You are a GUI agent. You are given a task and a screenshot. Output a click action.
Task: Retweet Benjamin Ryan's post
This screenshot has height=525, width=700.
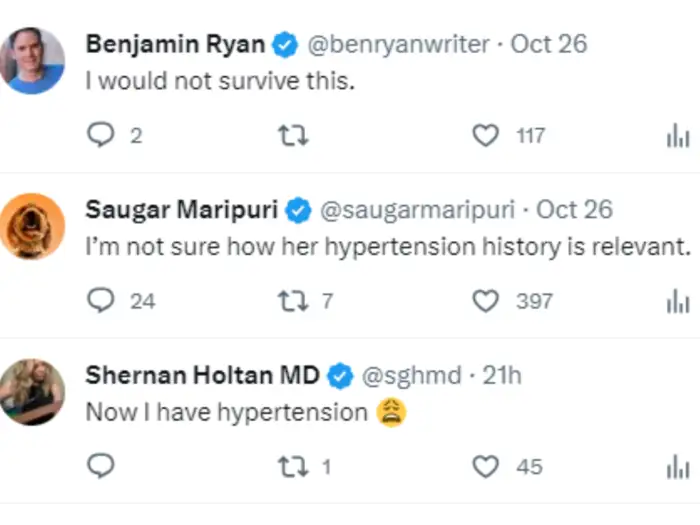(292, 136)
